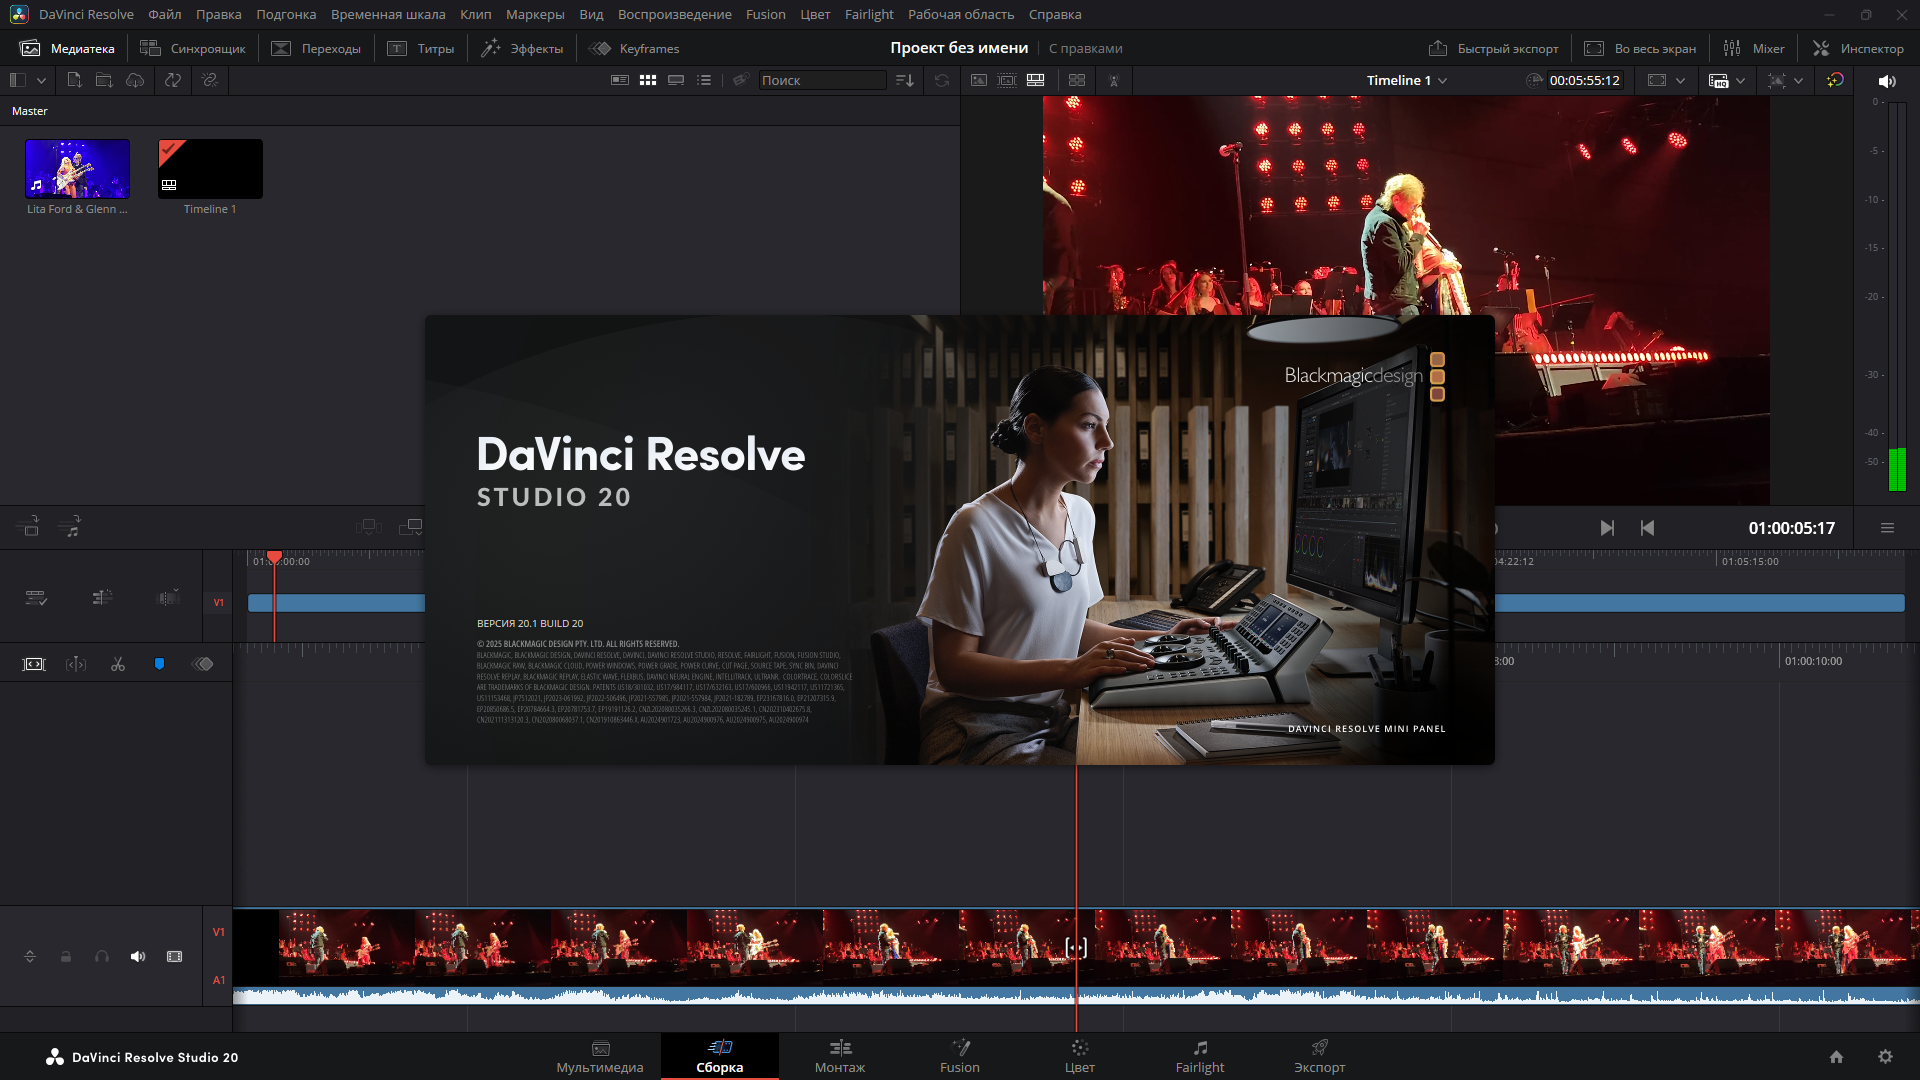Open the Keyframes panel
Image resolution: width=1920 pixels, height=1080 pixels.
pos(634,48)
